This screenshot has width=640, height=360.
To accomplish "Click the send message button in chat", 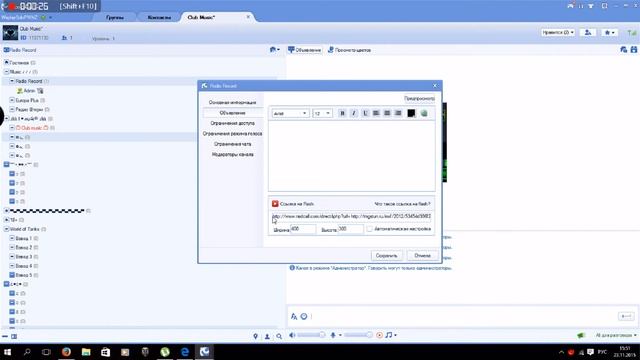I will (x=626, y=316).
